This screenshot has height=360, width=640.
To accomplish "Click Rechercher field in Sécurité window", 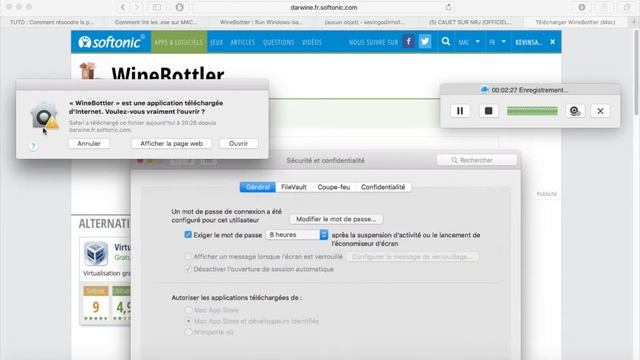I will pos(477,160).
